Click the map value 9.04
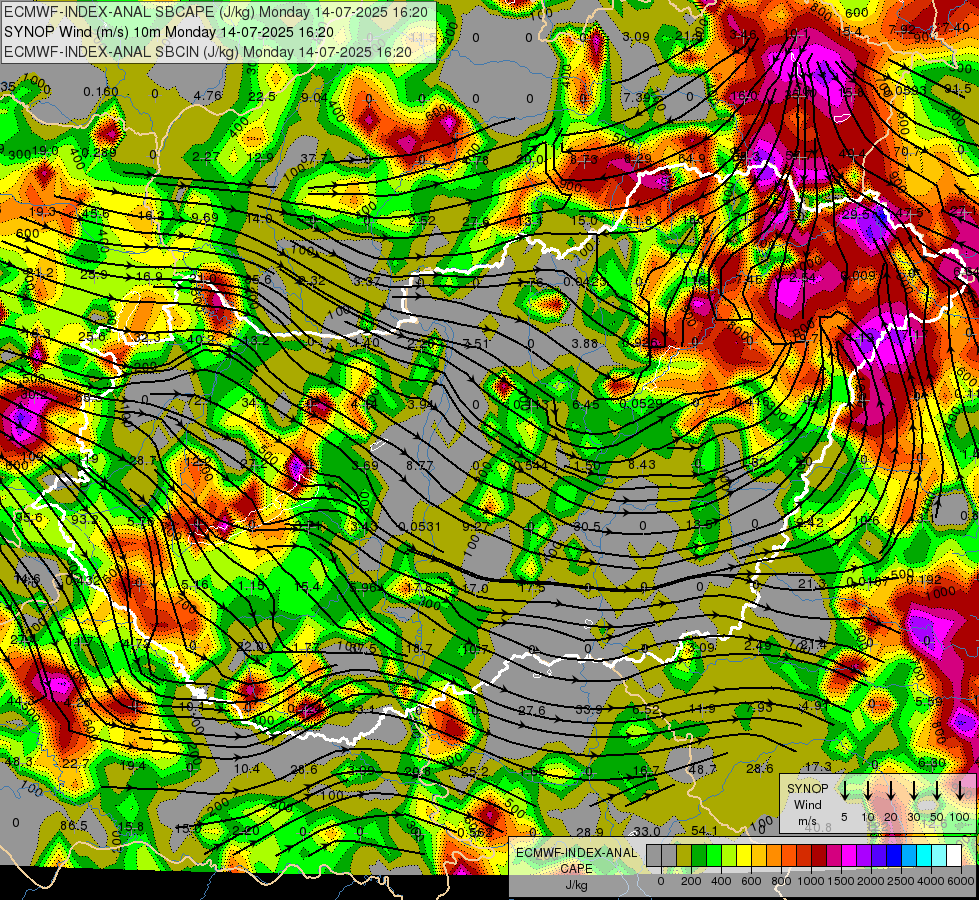The height and width of the screenshot is (900, 979). click(x=314, y=97)
